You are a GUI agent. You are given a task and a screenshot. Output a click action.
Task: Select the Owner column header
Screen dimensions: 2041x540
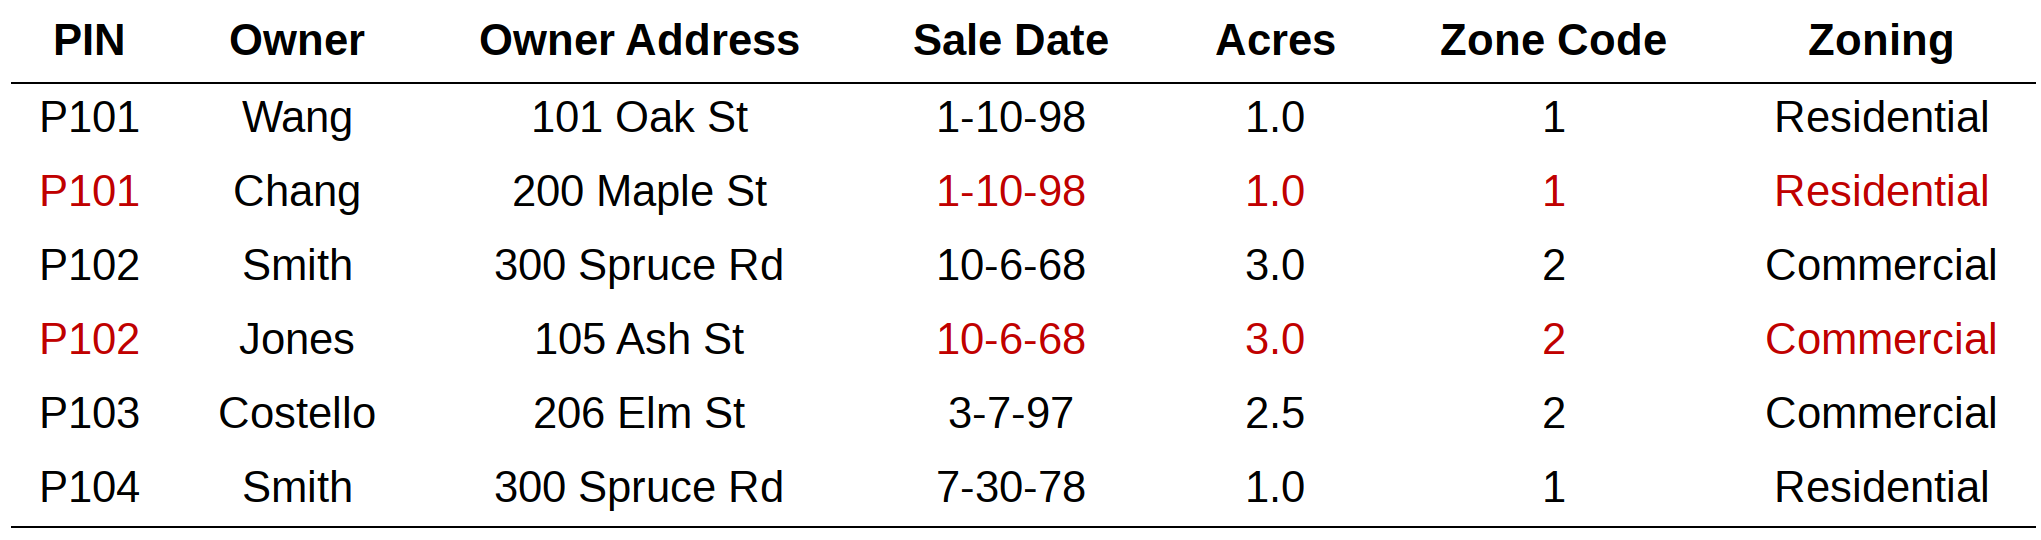pyautogui.click(x=297, y=41)
